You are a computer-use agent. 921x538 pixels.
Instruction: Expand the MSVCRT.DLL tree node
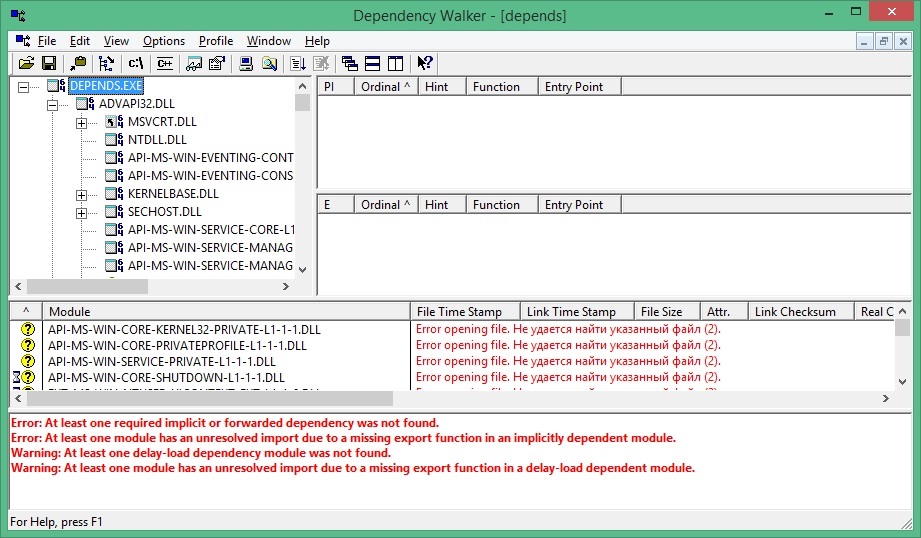tap(82, 122)
